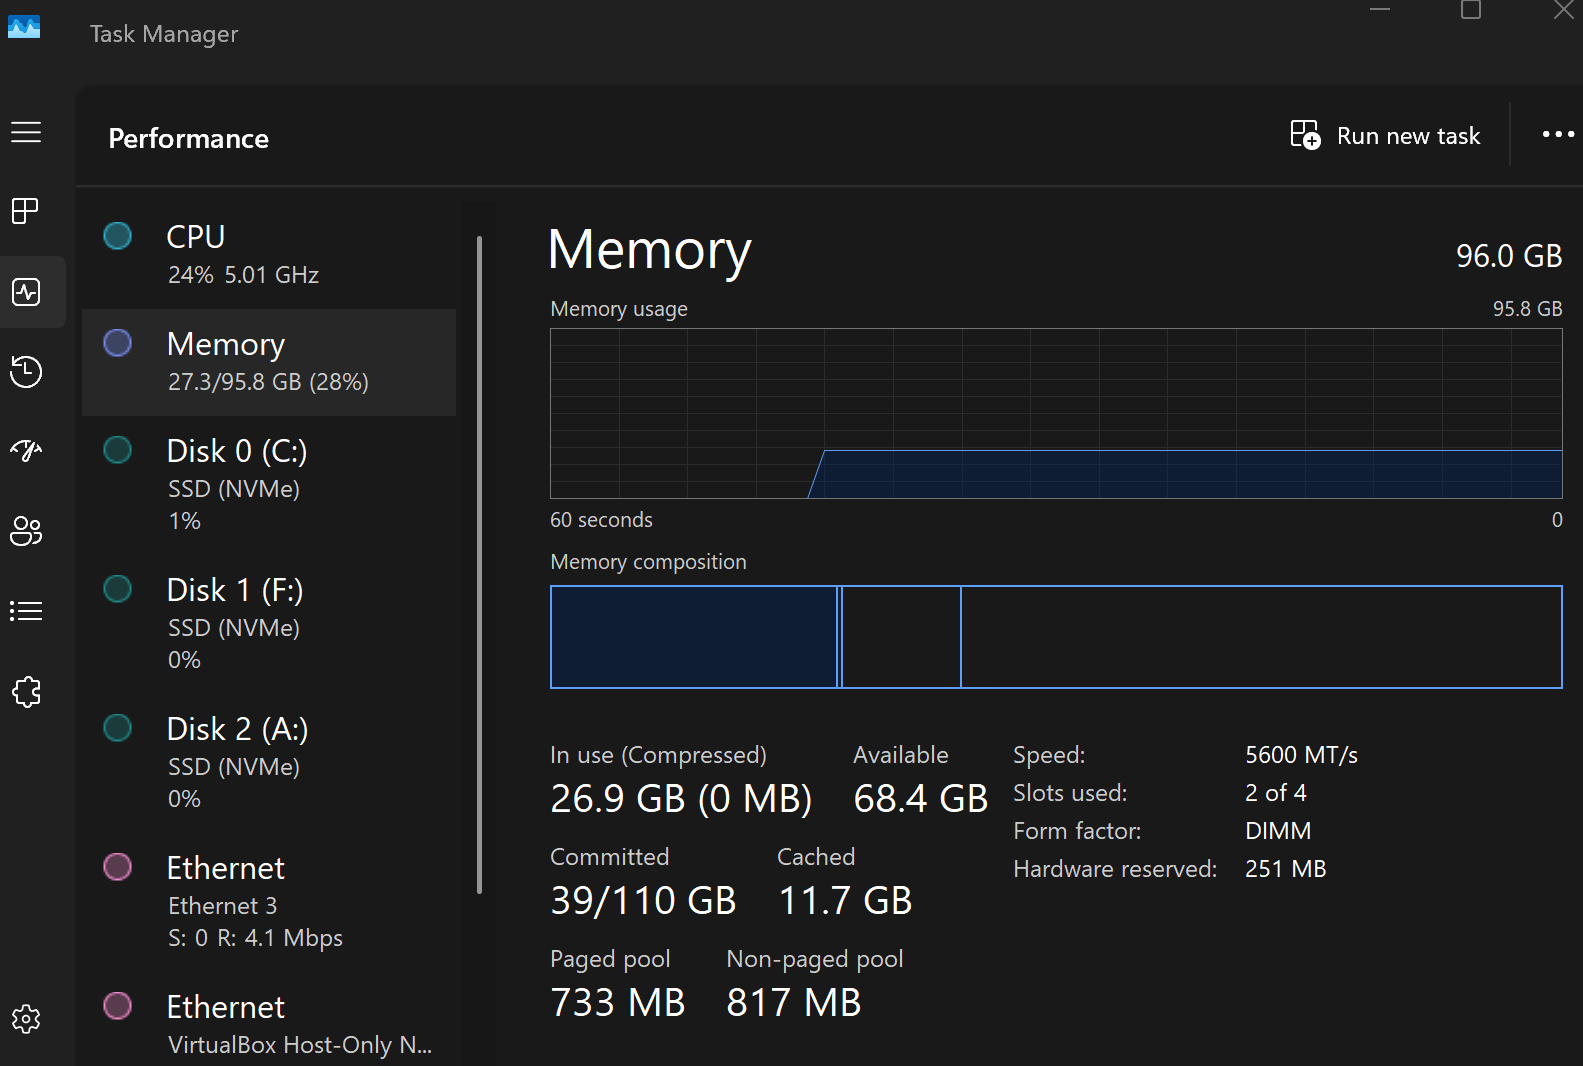Click the Form factor value DIMM

point(1278,831)
